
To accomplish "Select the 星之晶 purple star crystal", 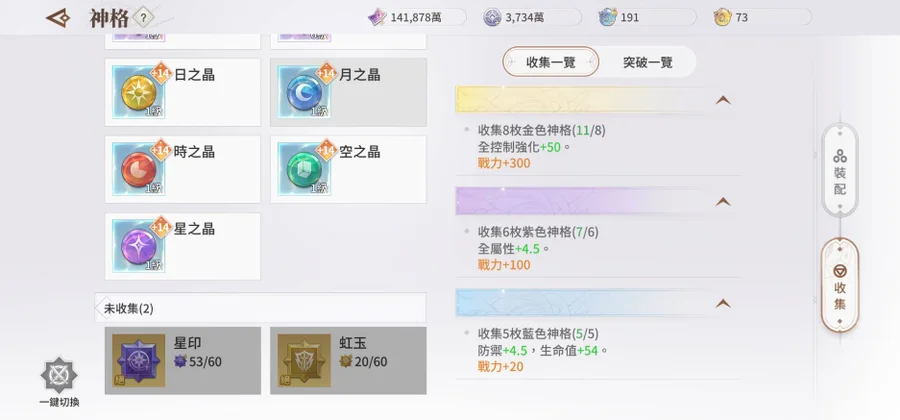I will (139, 247).
